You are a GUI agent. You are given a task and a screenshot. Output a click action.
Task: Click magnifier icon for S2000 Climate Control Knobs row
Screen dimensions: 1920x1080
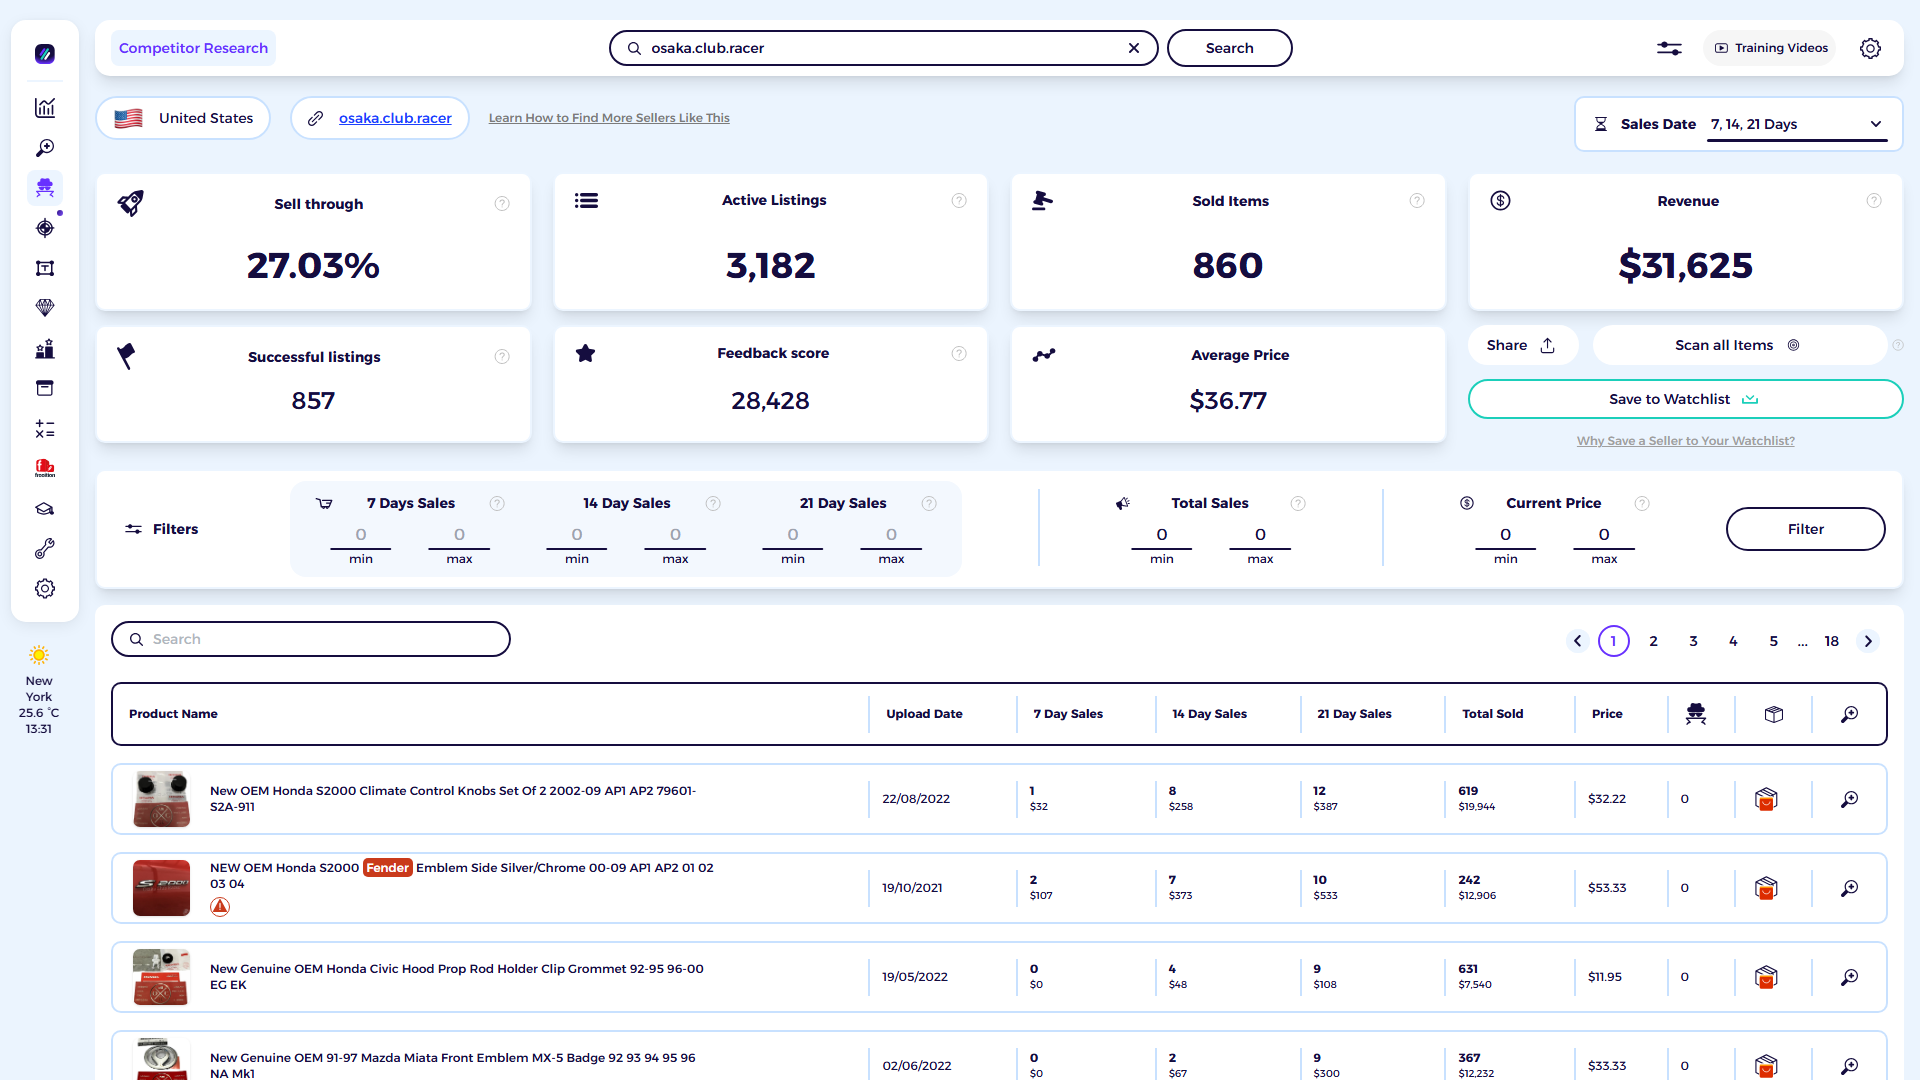coord(1850,799)
